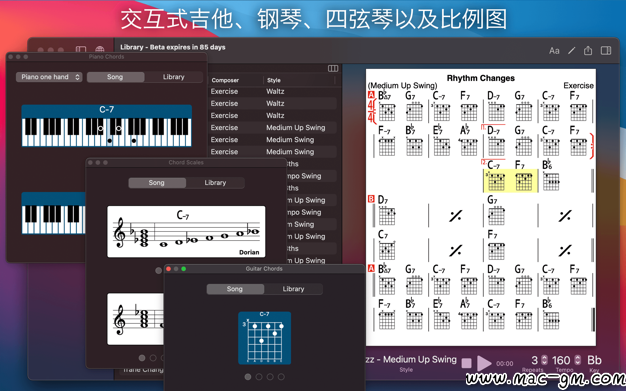Screen dimensions: 626x391
Task: Click the Aa font size icon
Action: pyautogui.click(x=554, y=51)
